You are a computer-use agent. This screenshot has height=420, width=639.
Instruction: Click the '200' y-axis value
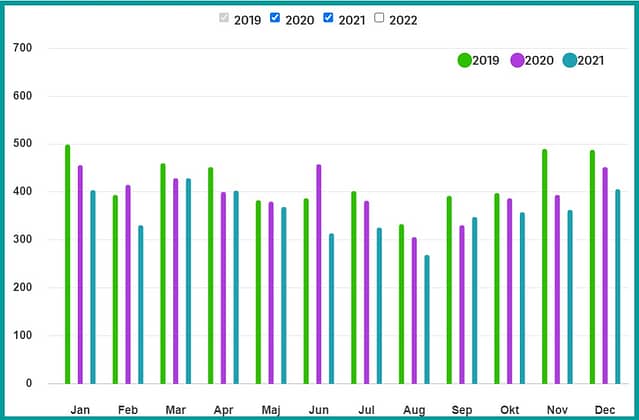tap(22, 287)
